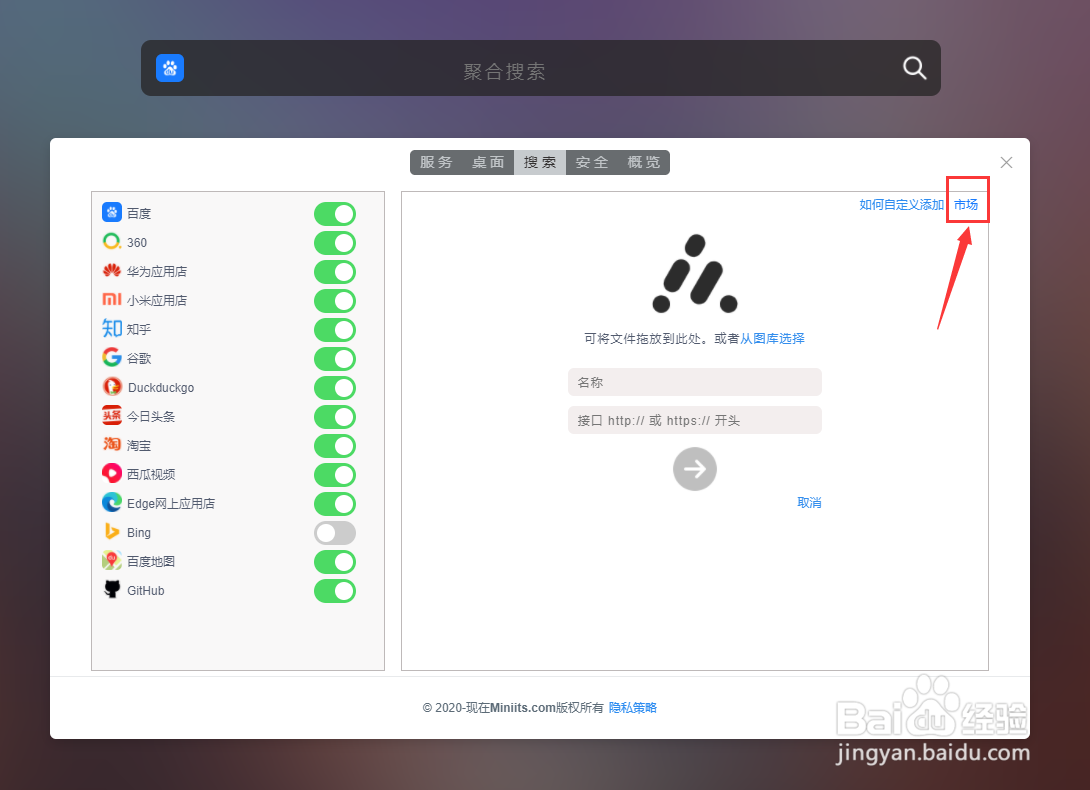Image resolution: width=1090 pixels, height=790 pixels.
Task: Click the Baidu icon in engine list
Action: pos(112,212)
